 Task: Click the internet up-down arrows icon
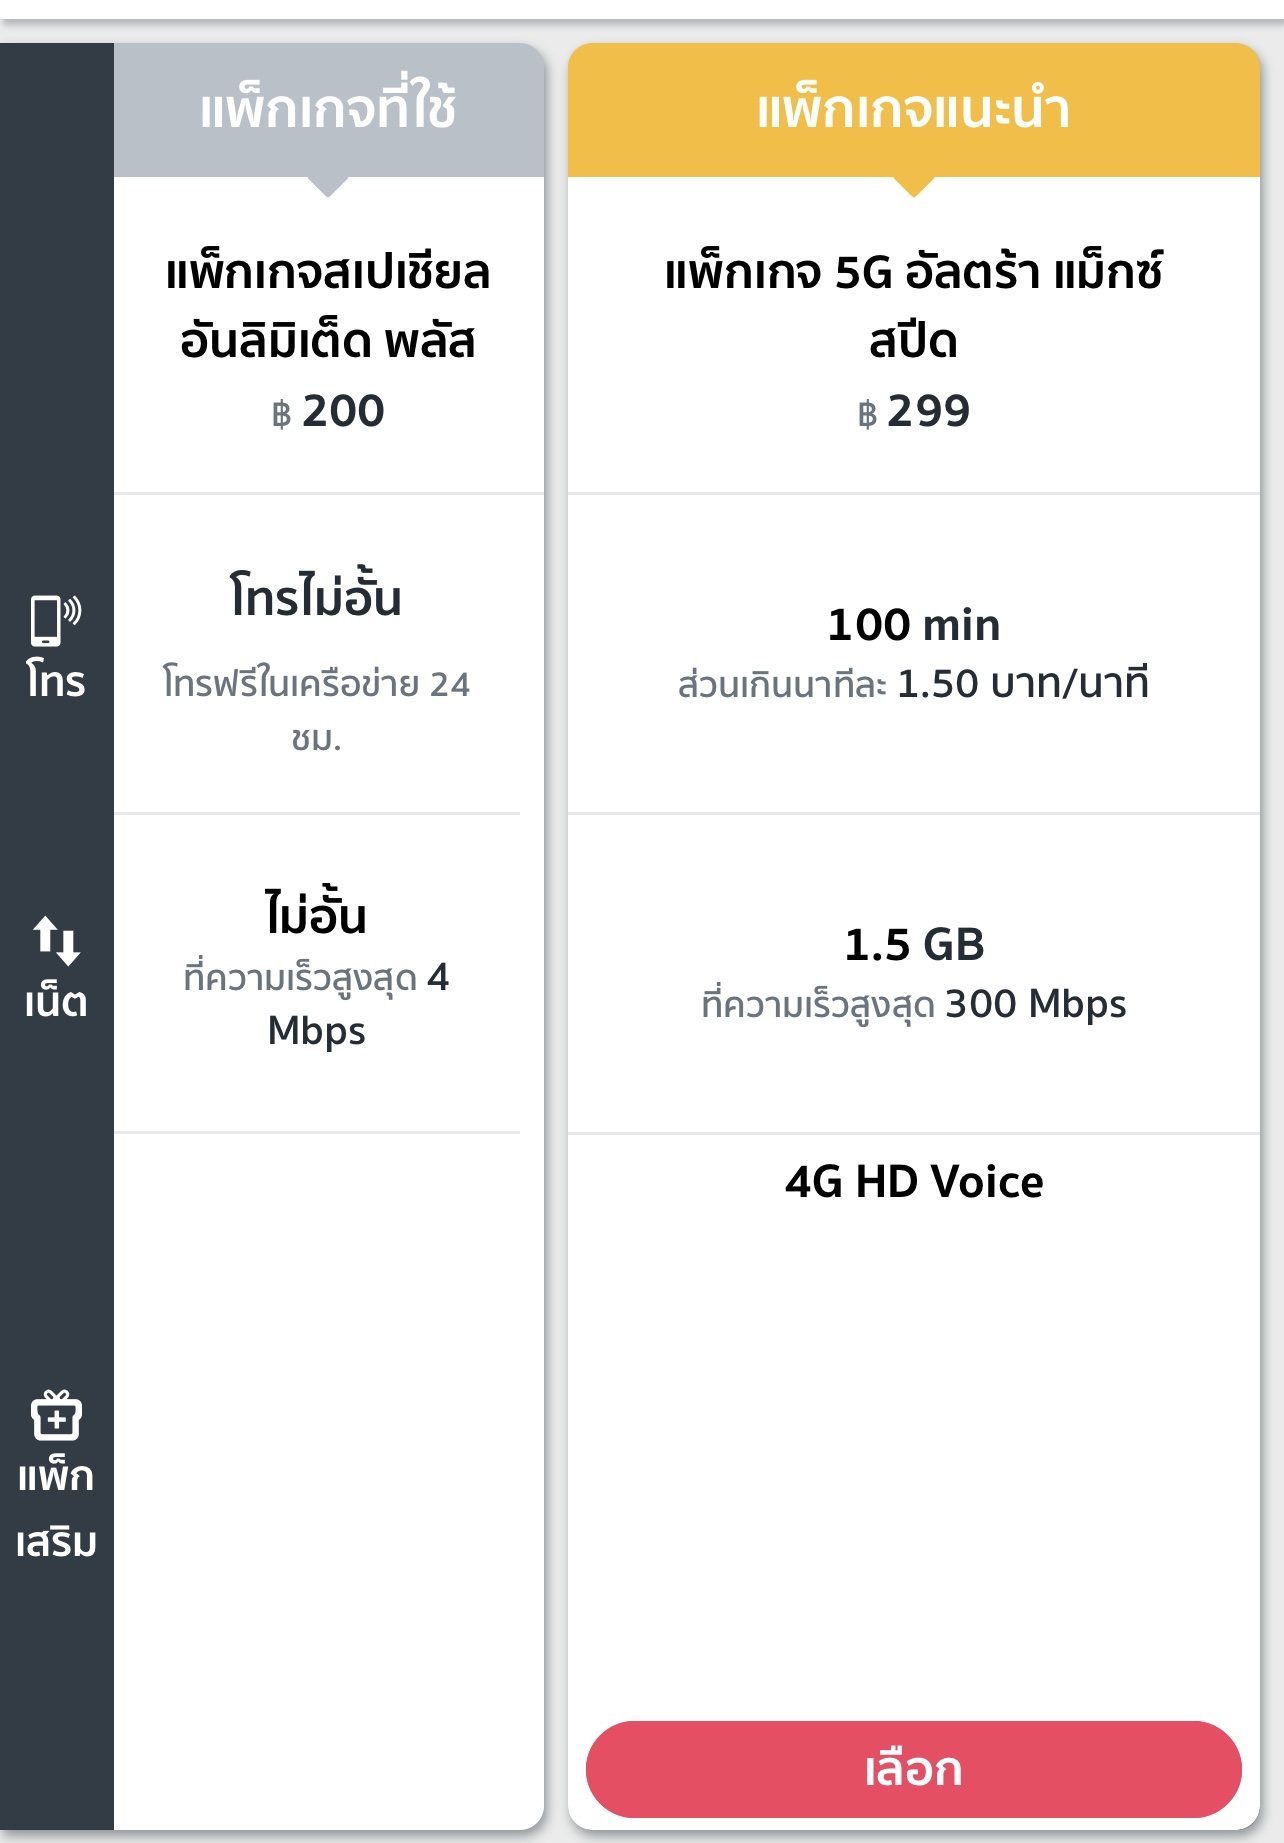pyautogui.click(x=56, y=940)
